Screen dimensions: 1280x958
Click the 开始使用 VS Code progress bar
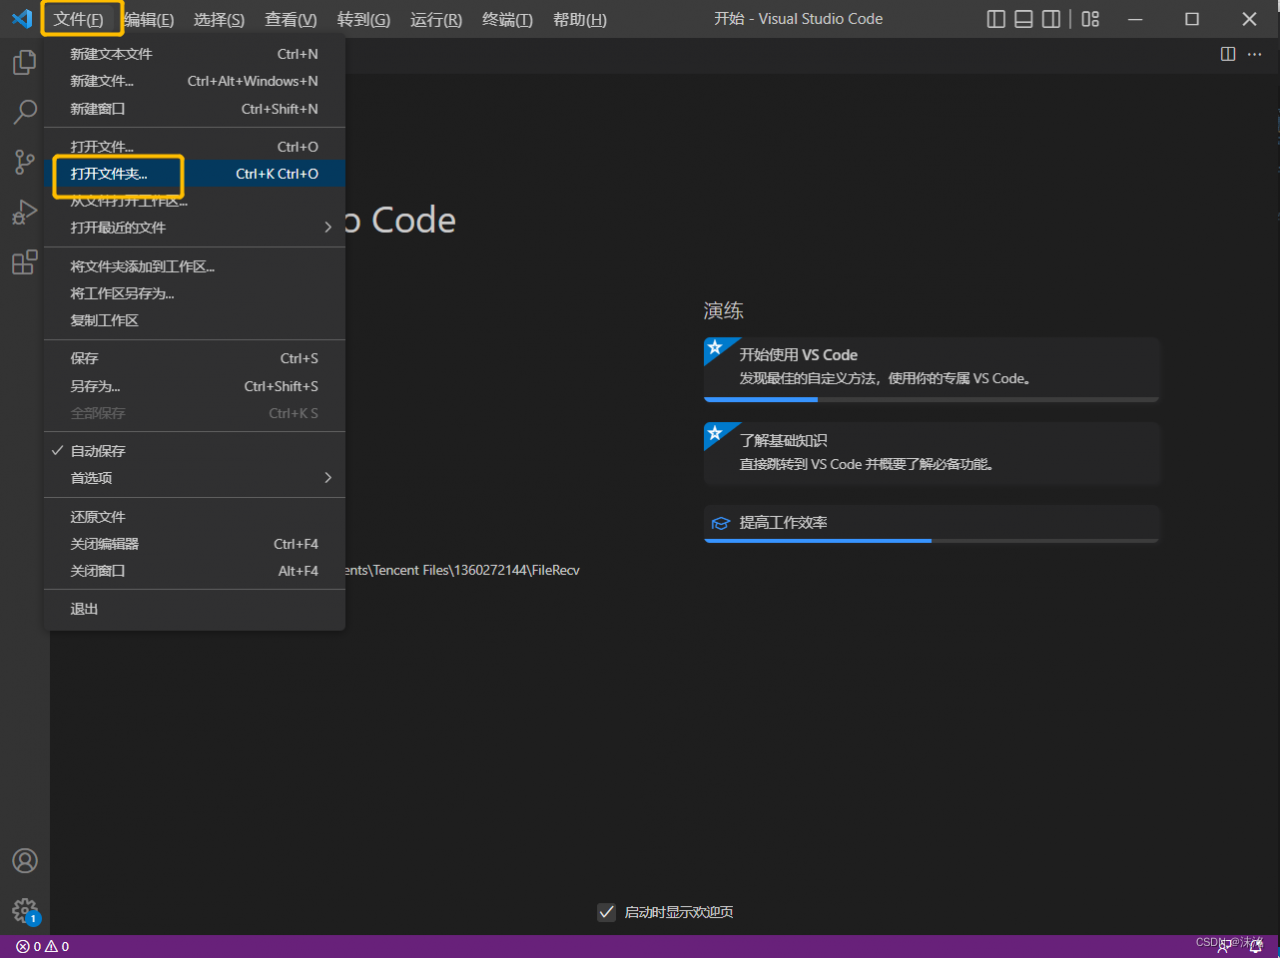tap(931, 399)
